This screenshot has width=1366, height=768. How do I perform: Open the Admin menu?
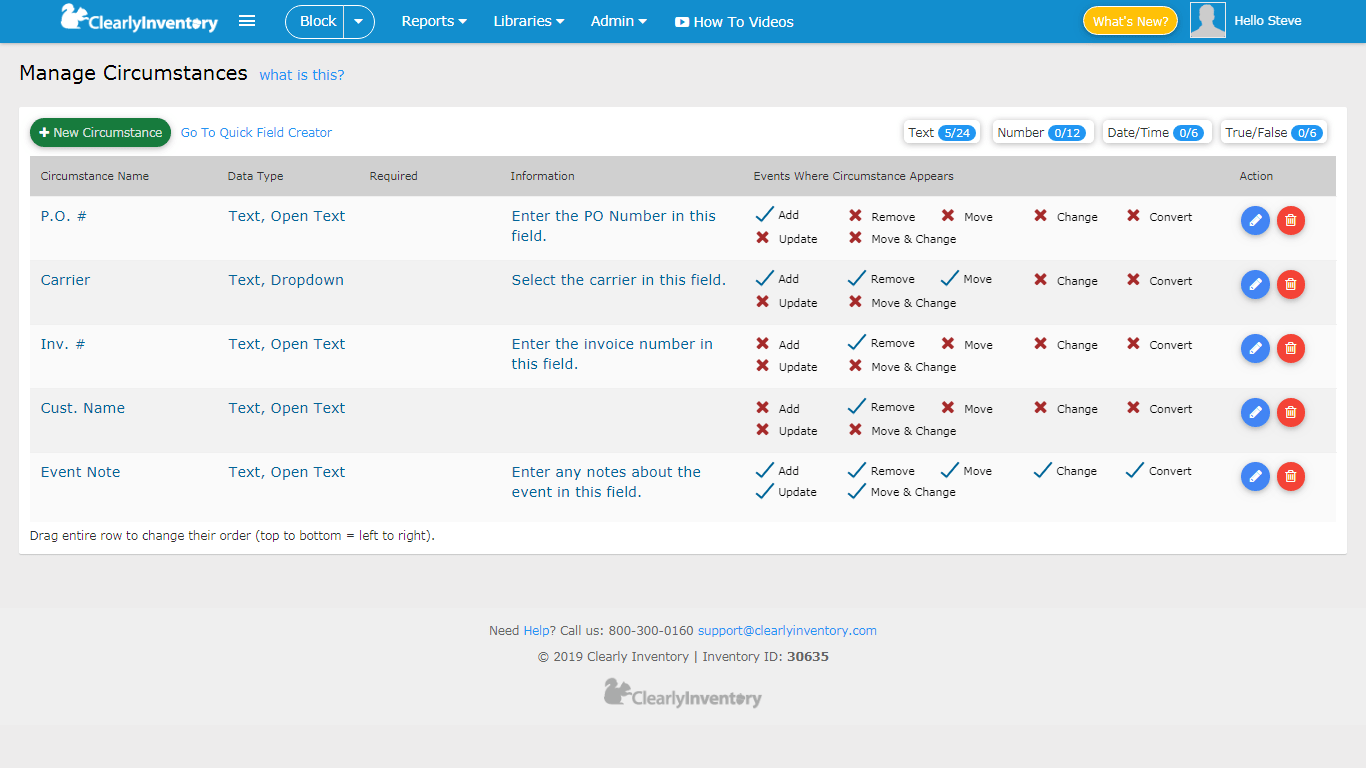coord(618,22)
